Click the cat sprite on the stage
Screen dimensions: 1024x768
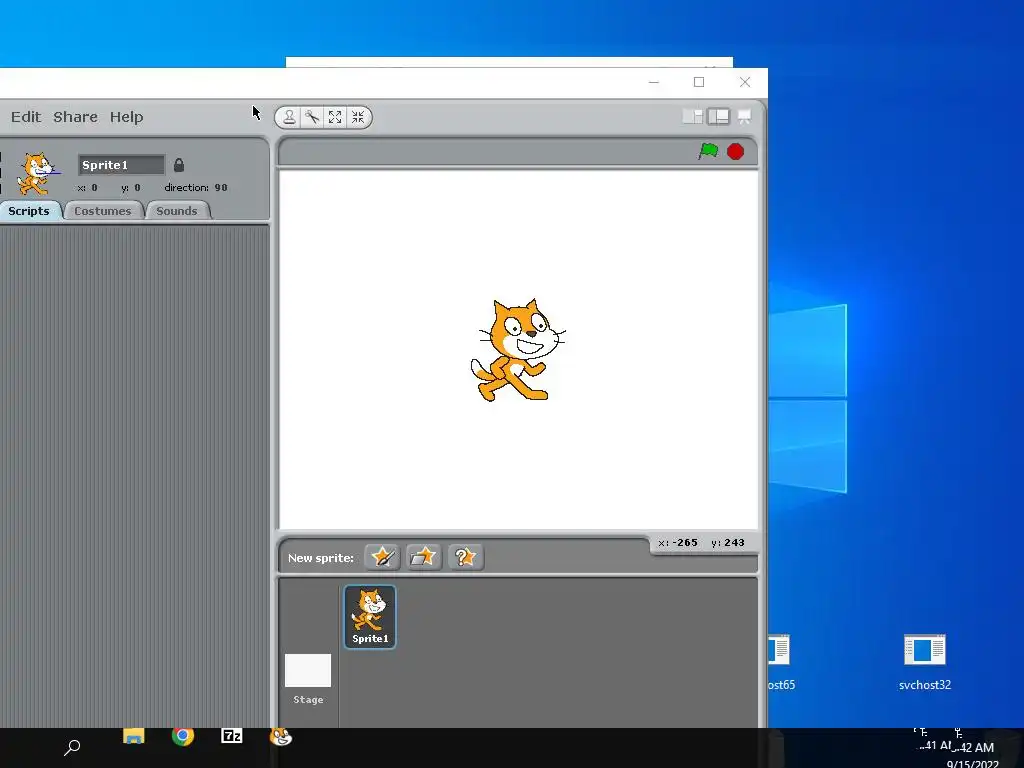[x=518, y=349]
